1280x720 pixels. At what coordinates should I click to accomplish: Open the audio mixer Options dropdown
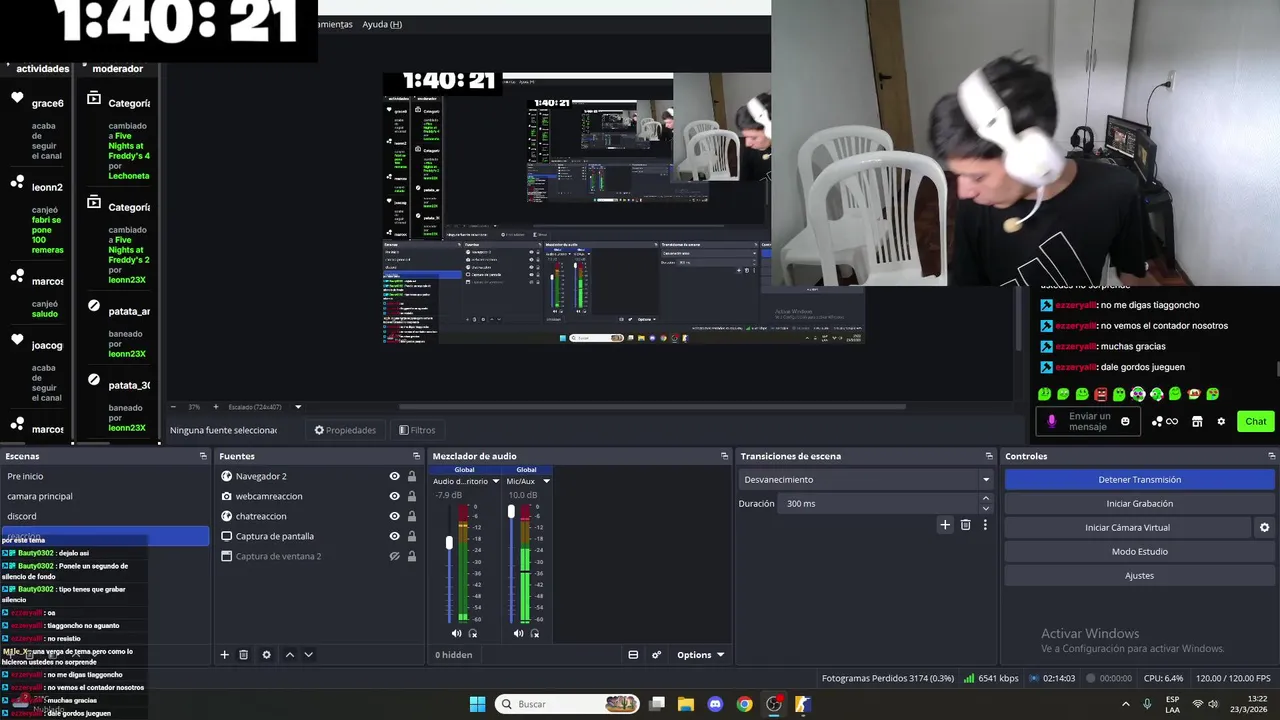[700, 655]
